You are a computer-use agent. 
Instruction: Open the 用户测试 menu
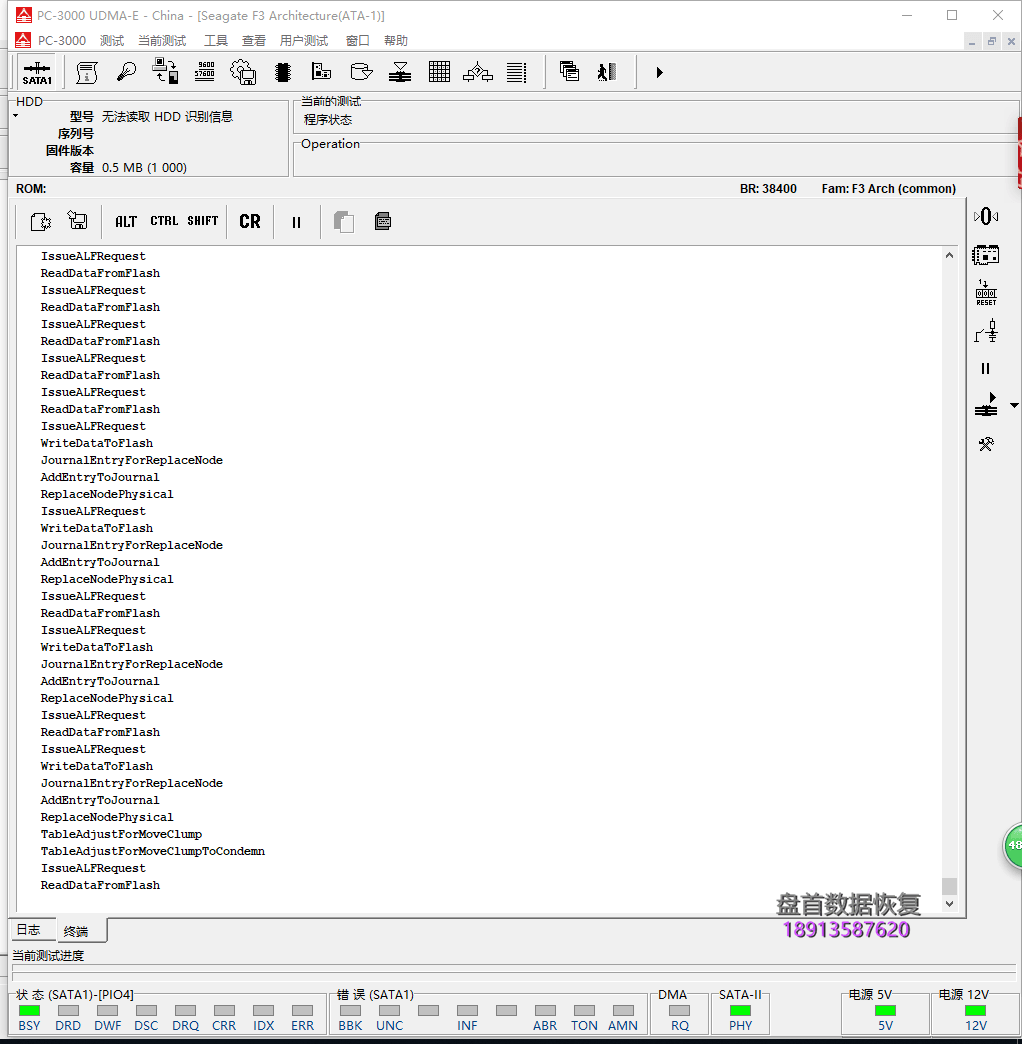(x=304, y=41)
